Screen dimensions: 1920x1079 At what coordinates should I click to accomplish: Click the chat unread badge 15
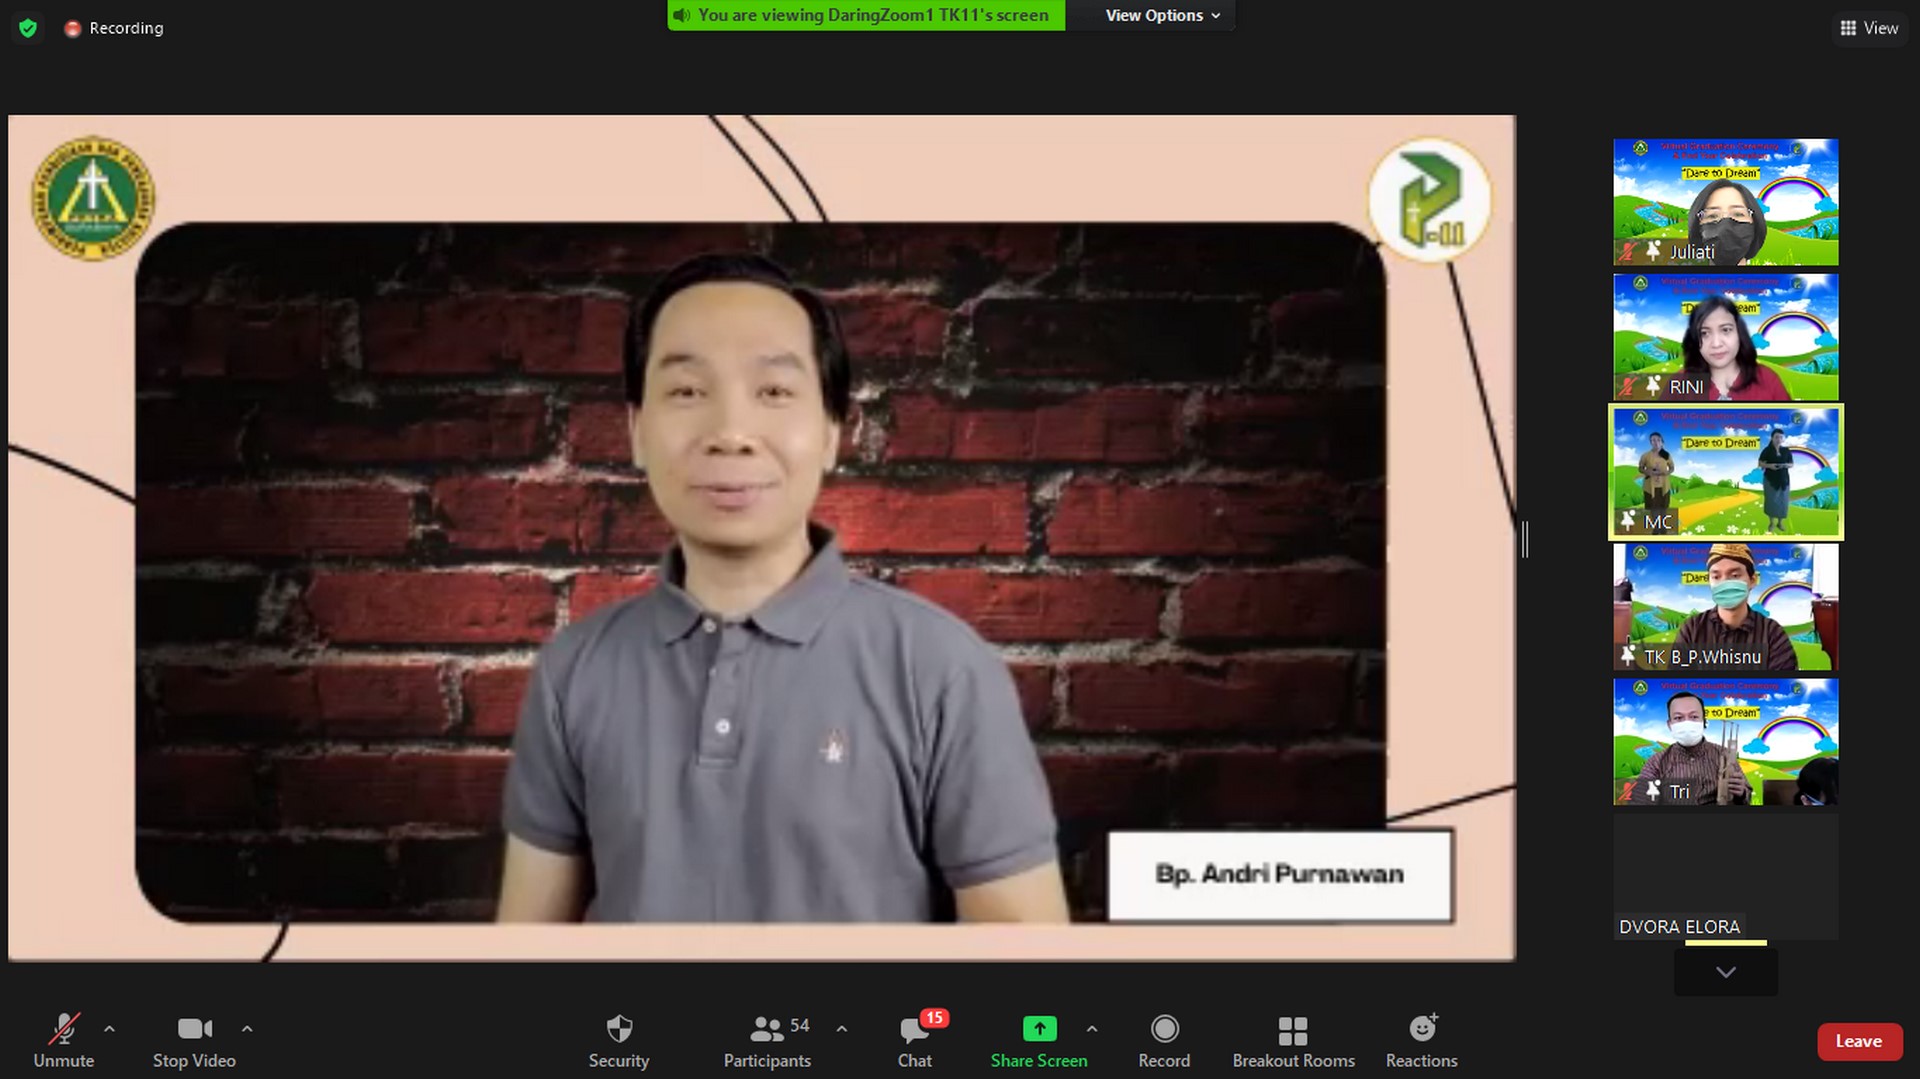(934, 1018)
